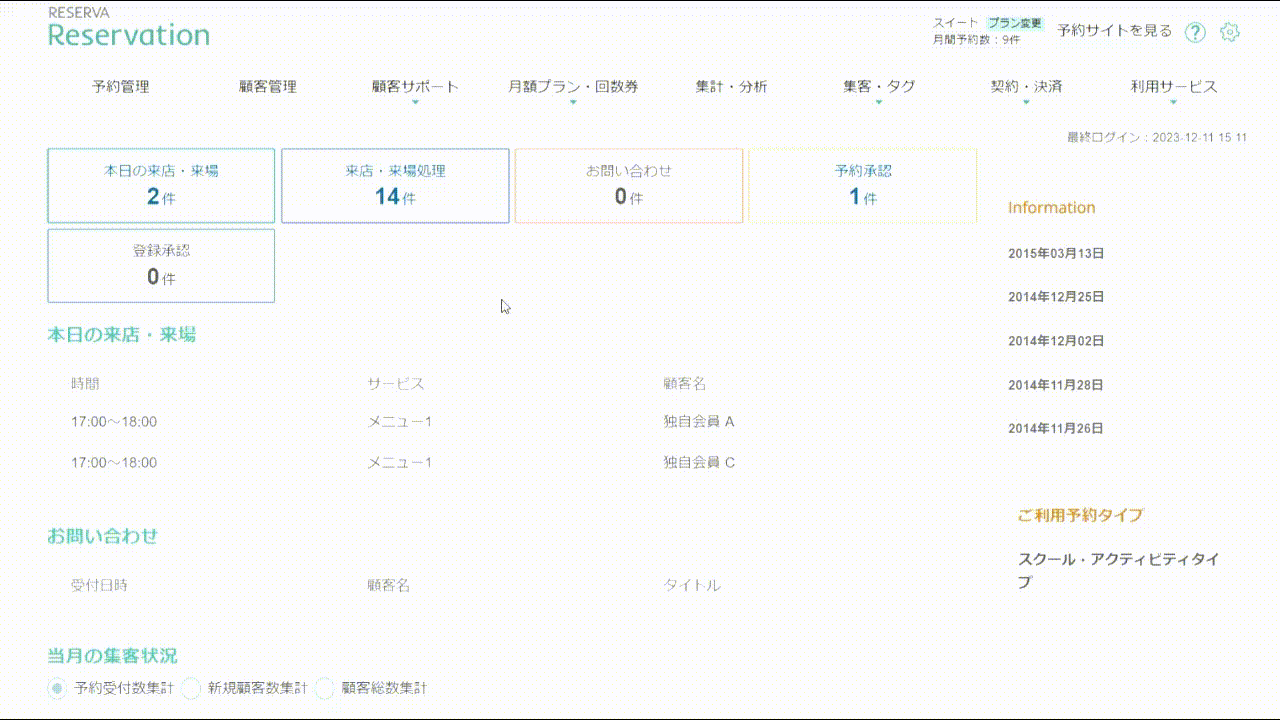
Task: Click the プラン変更 button
Action: pyautogui.click(x=1015, y=23)
